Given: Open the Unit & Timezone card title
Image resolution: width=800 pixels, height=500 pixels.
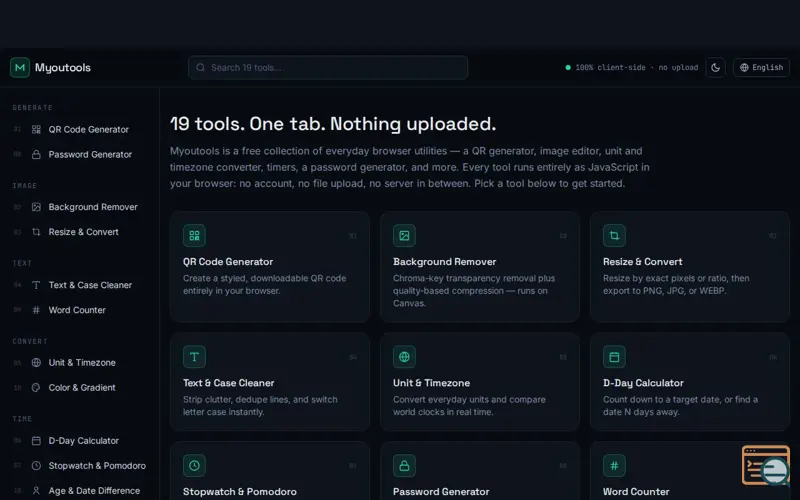Looking at the screenshot, I should (x=431, y=383).
